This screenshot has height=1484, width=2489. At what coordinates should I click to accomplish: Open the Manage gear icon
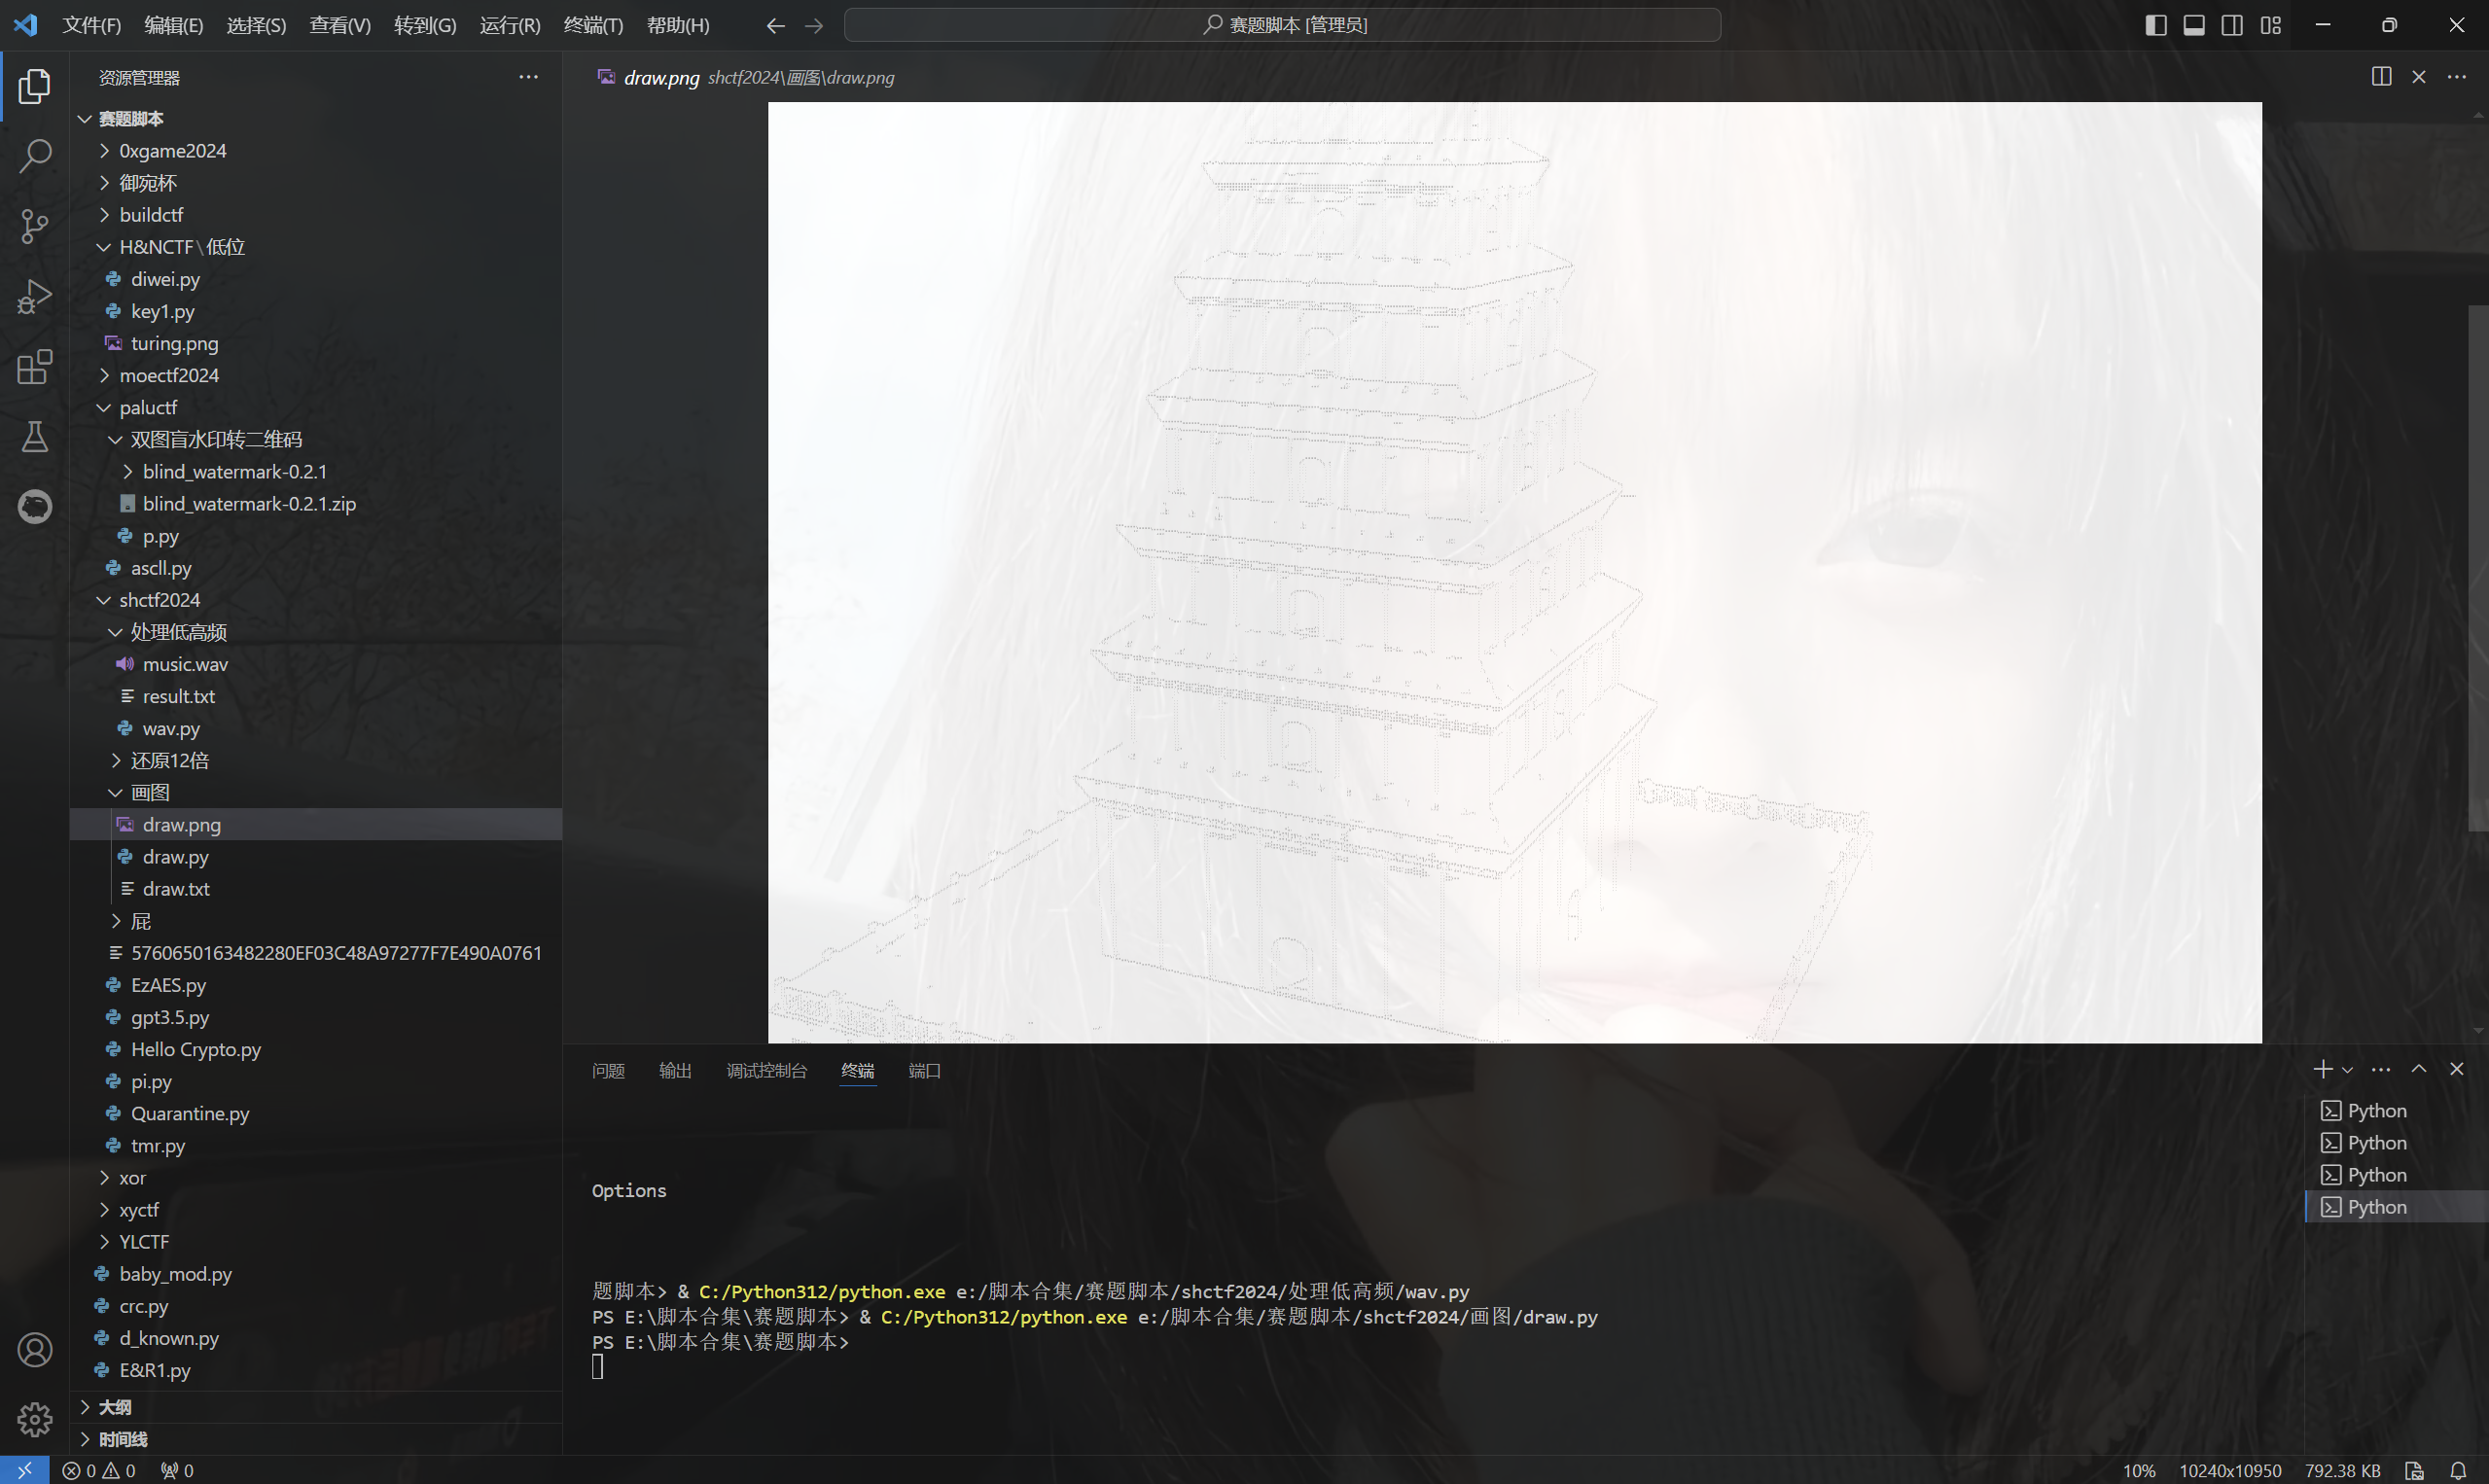[x=34, y=1419]
